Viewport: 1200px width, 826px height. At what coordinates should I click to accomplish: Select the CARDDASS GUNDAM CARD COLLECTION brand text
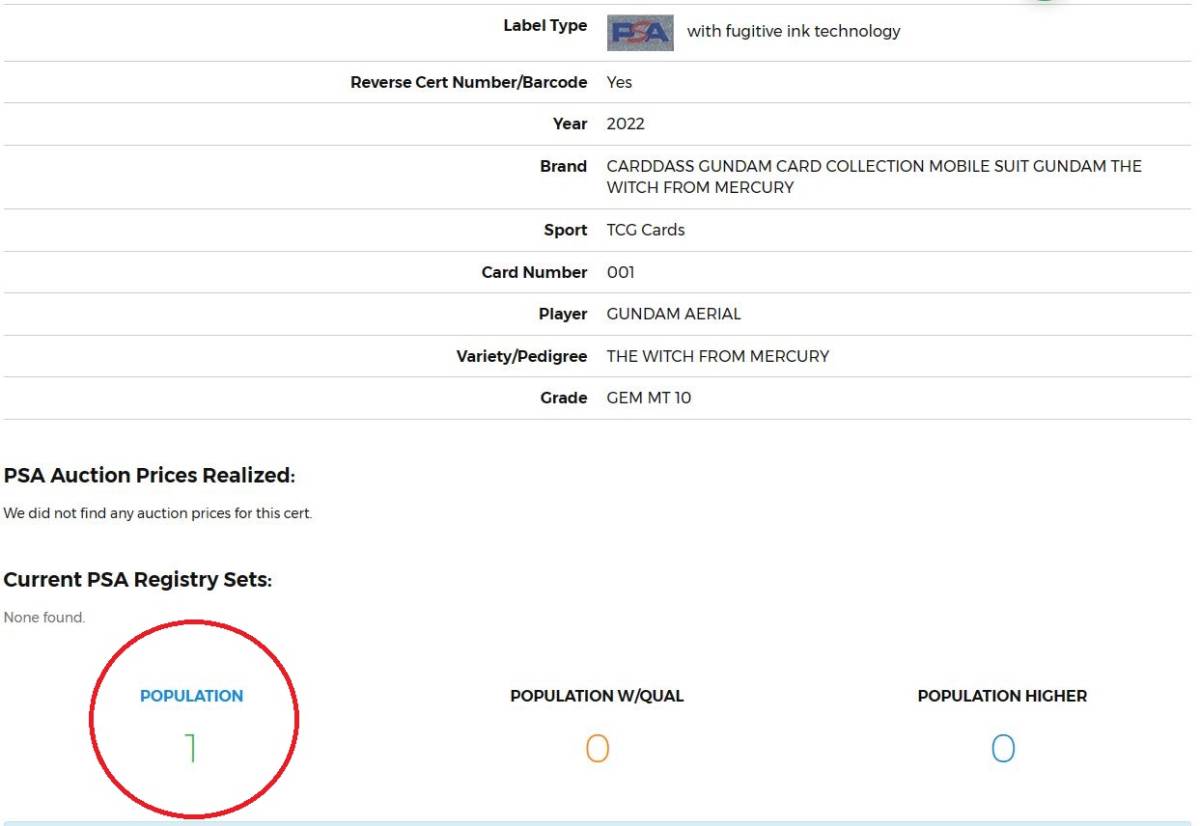(x=874, y=177)
